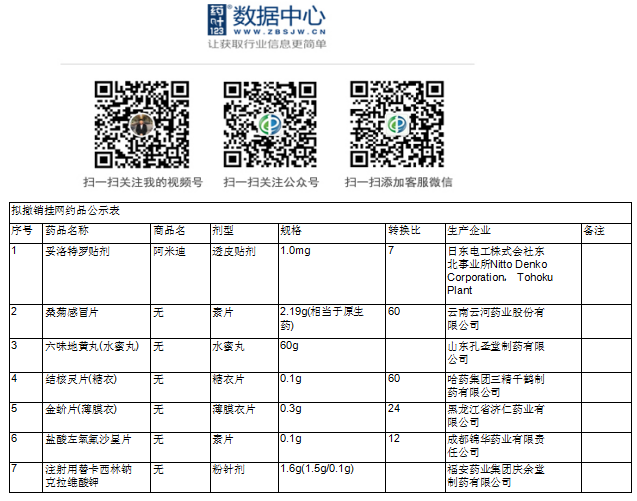
Task: Select conversion ratio 7 in row 1
Action: coord(391,250)
